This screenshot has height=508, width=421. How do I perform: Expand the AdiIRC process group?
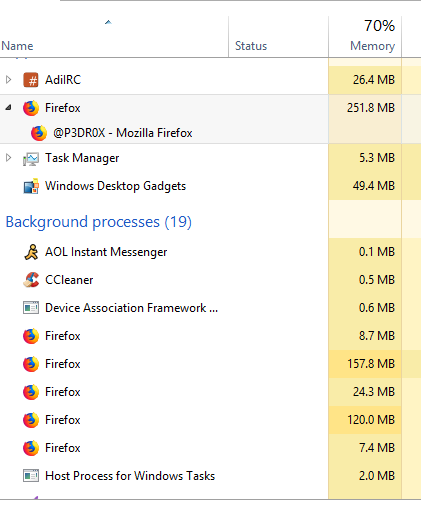(x=9, y=80)
